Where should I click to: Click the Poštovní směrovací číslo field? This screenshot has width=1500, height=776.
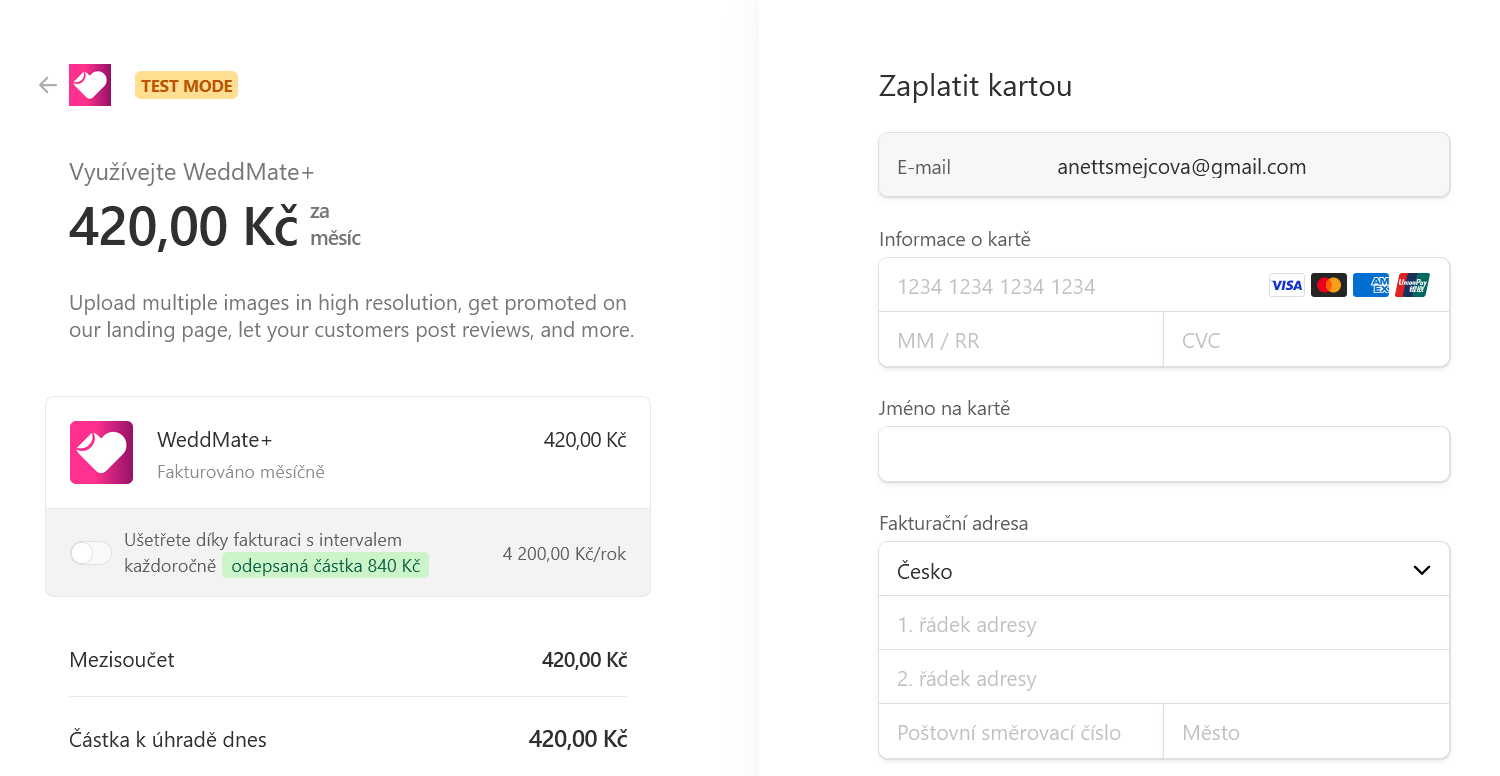click(1021, 732)
